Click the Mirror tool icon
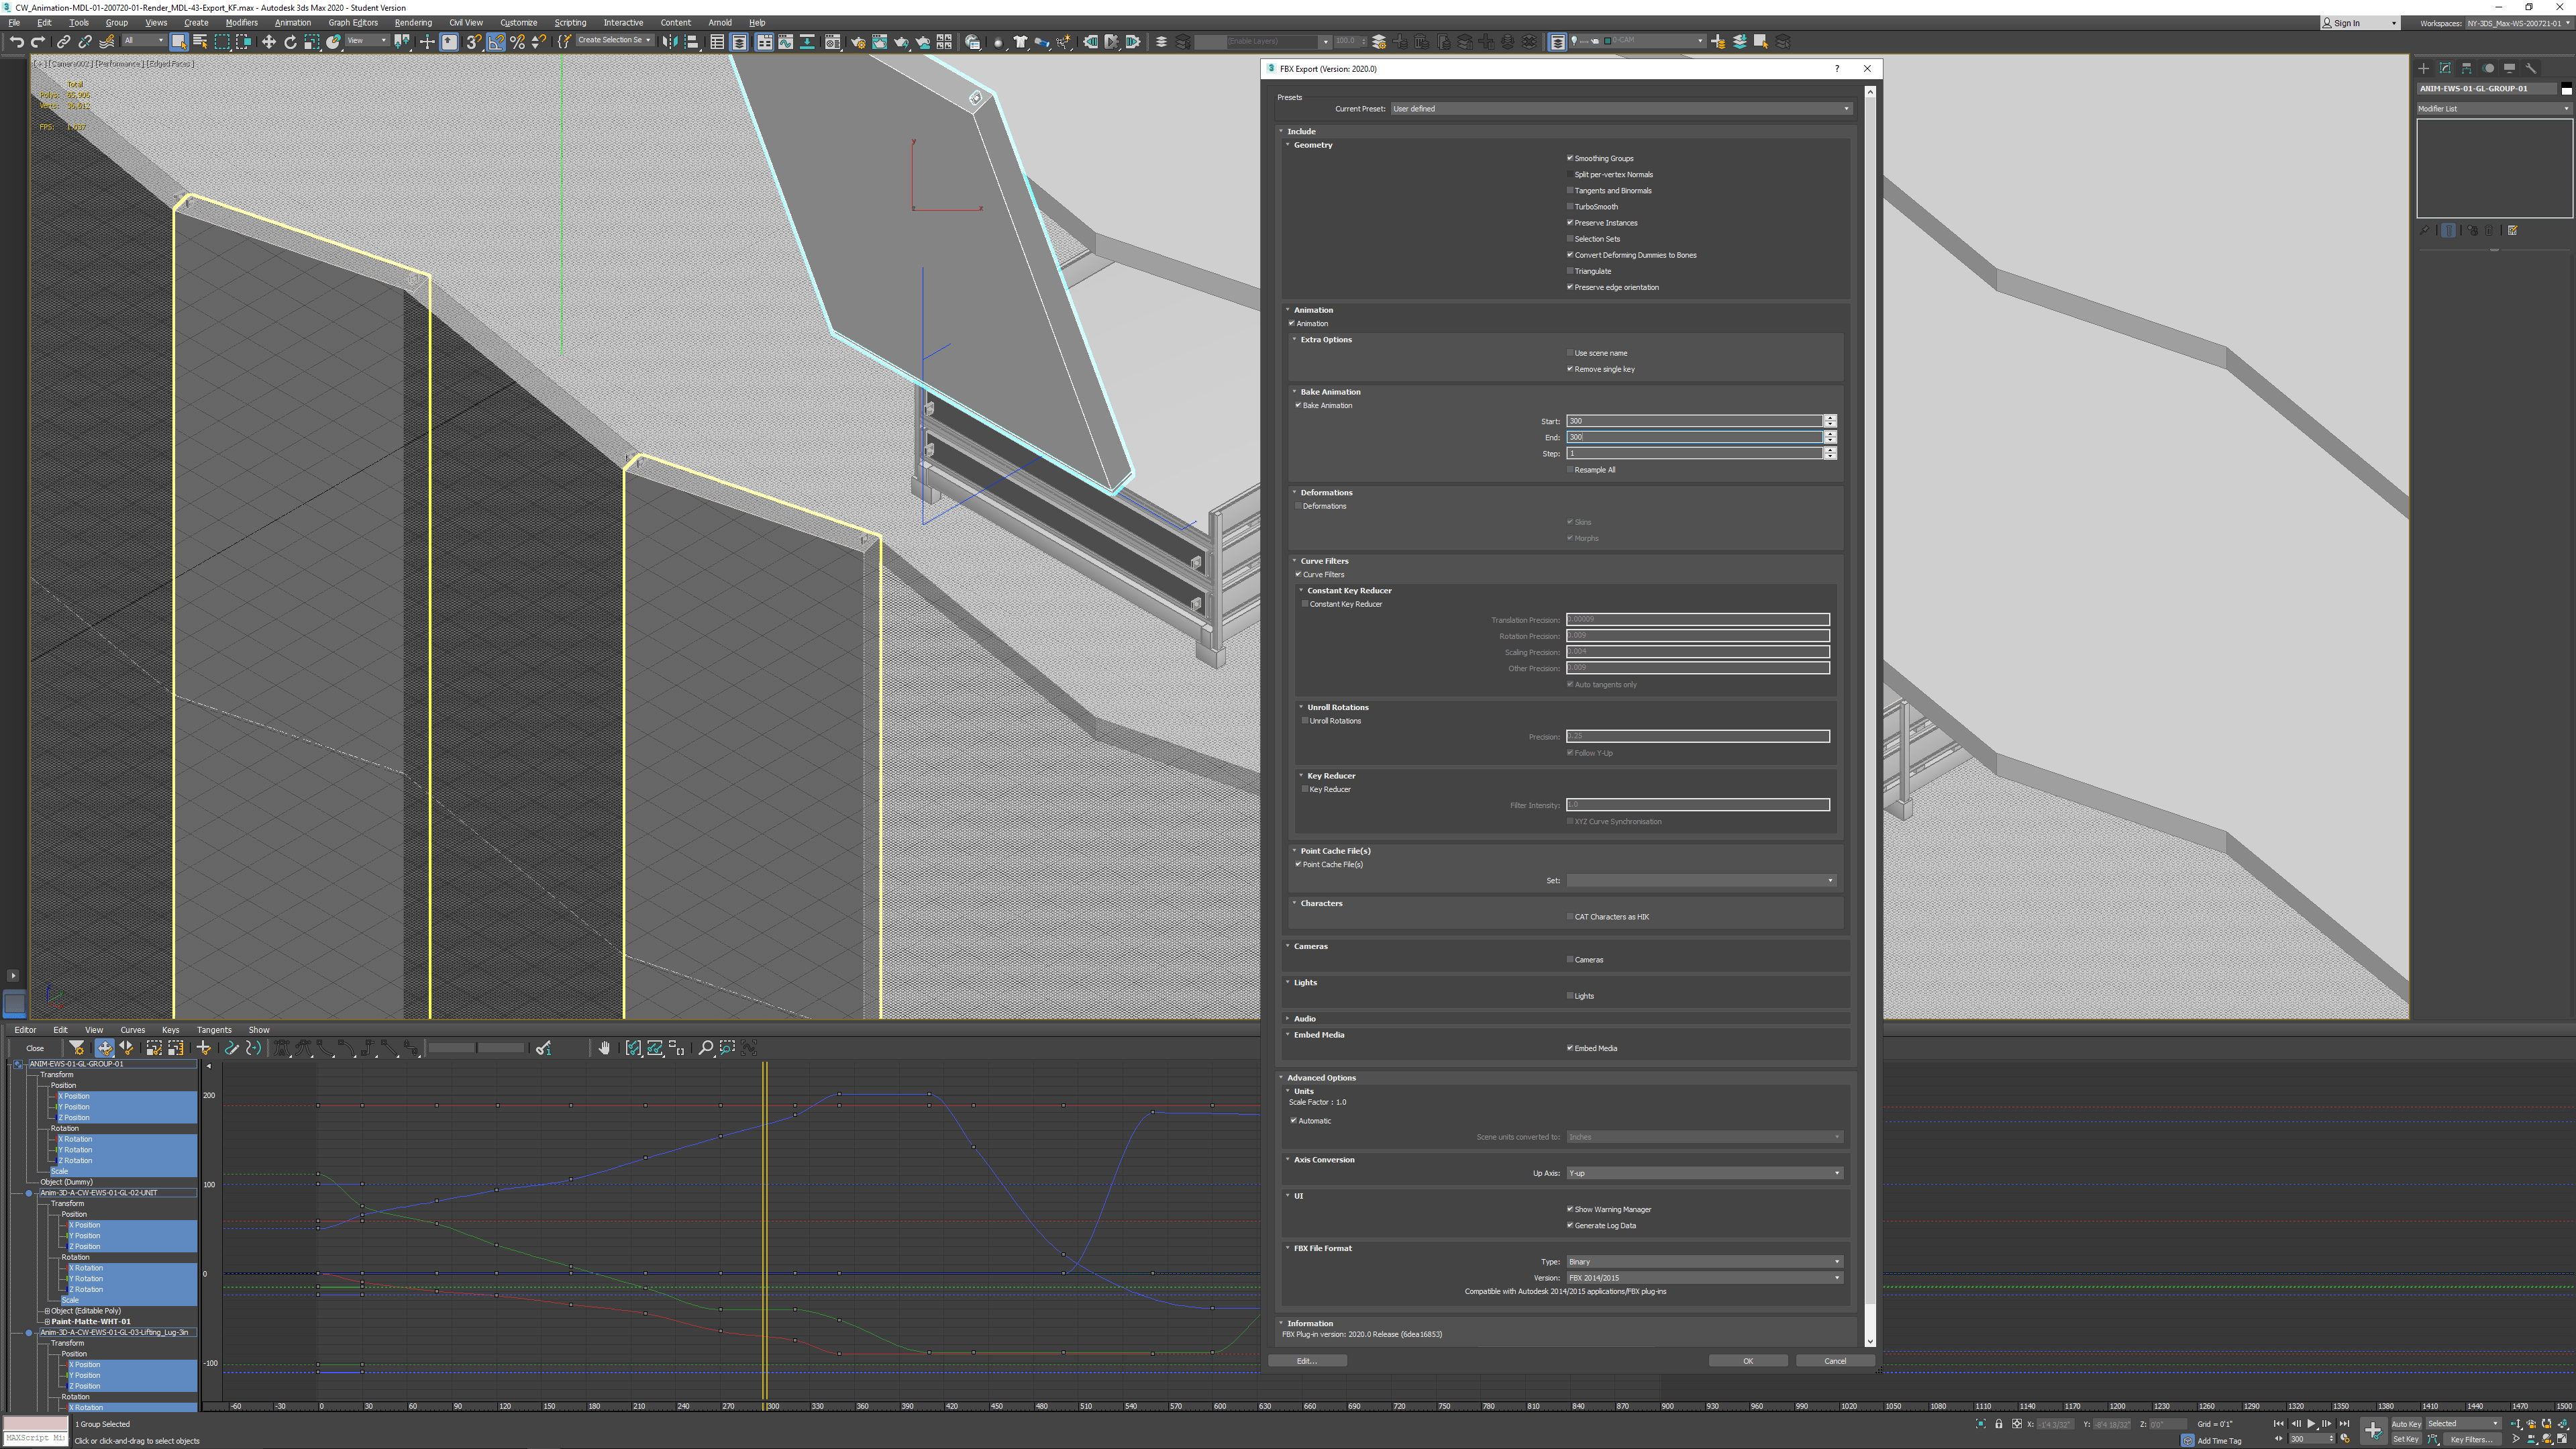Image resolution: width=2576 pixels, height=1449 pixels. point(669,42)
